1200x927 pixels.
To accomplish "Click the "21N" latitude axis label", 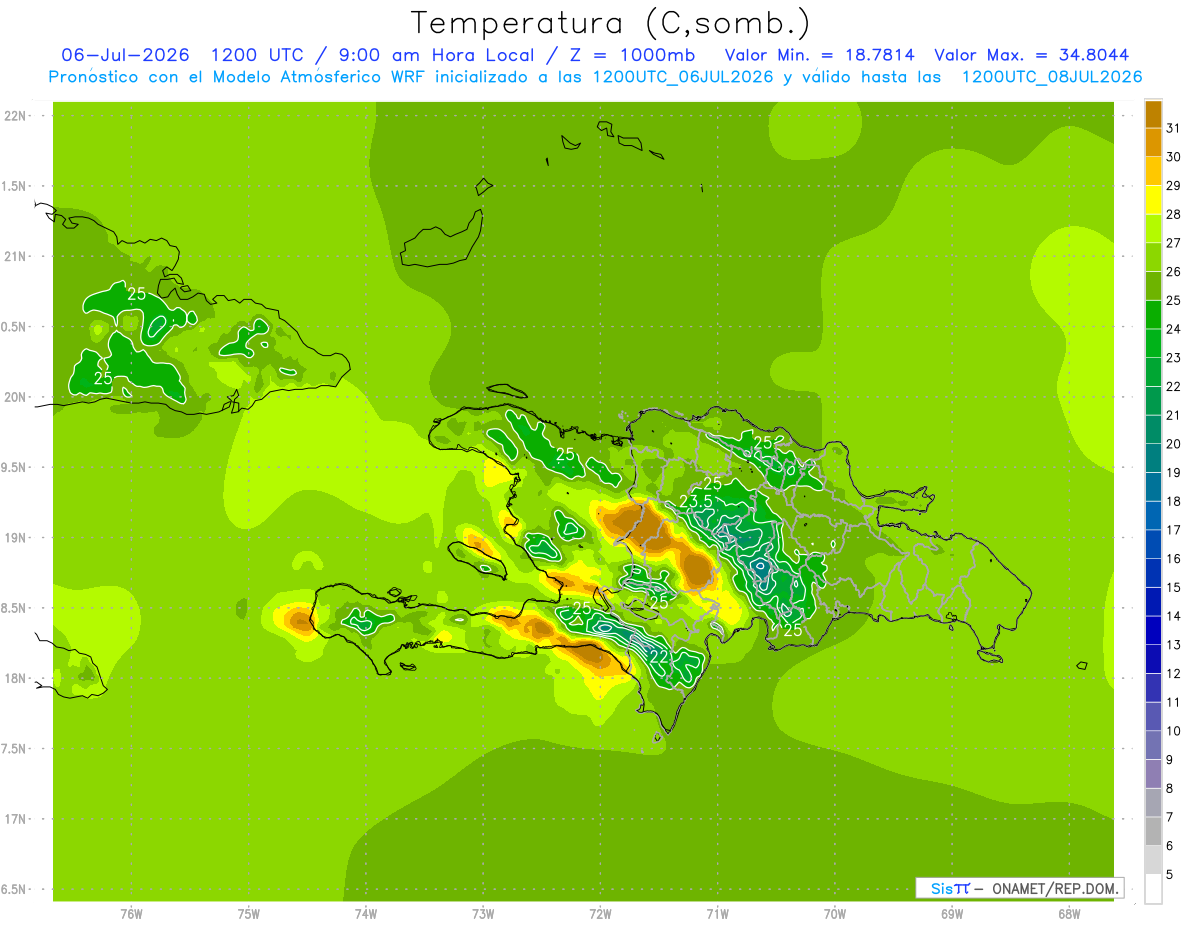I will 16,256.
